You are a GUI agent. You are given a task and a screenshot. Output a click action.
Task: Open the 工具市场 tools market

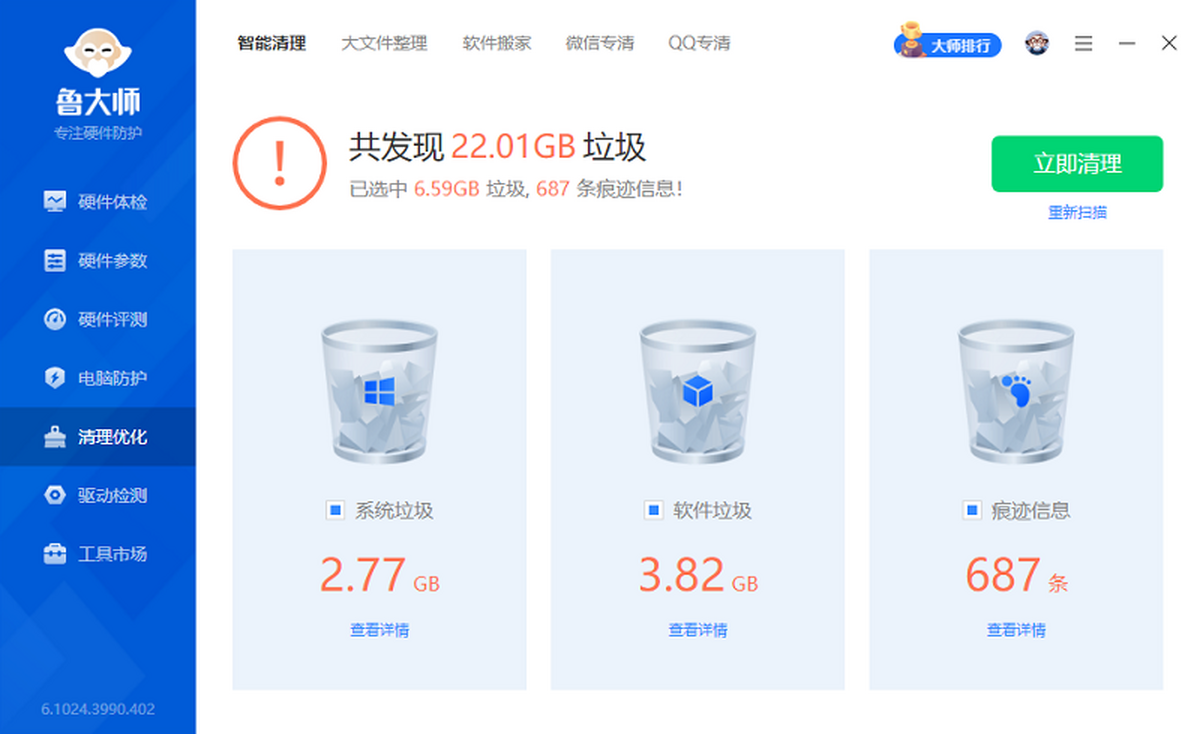[x=97, y=554]
